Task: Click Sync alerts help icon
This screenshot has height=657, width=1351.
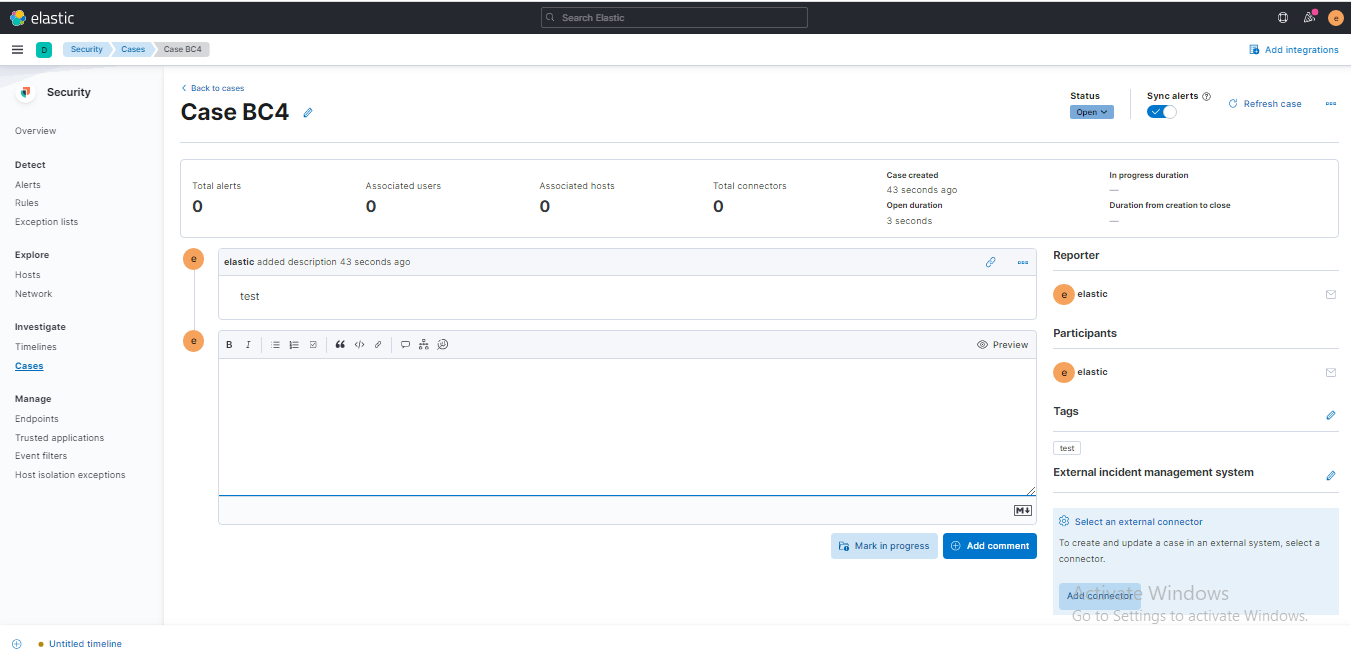Action: [x=1206, y=97]
